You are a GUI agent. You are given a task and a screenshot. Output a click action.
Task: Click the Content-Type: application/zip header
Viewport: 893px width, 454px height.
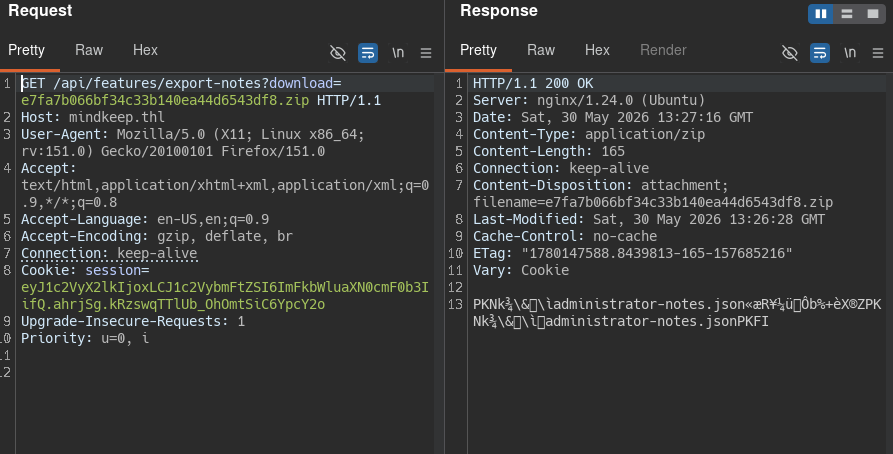click(x=589, y=134)
